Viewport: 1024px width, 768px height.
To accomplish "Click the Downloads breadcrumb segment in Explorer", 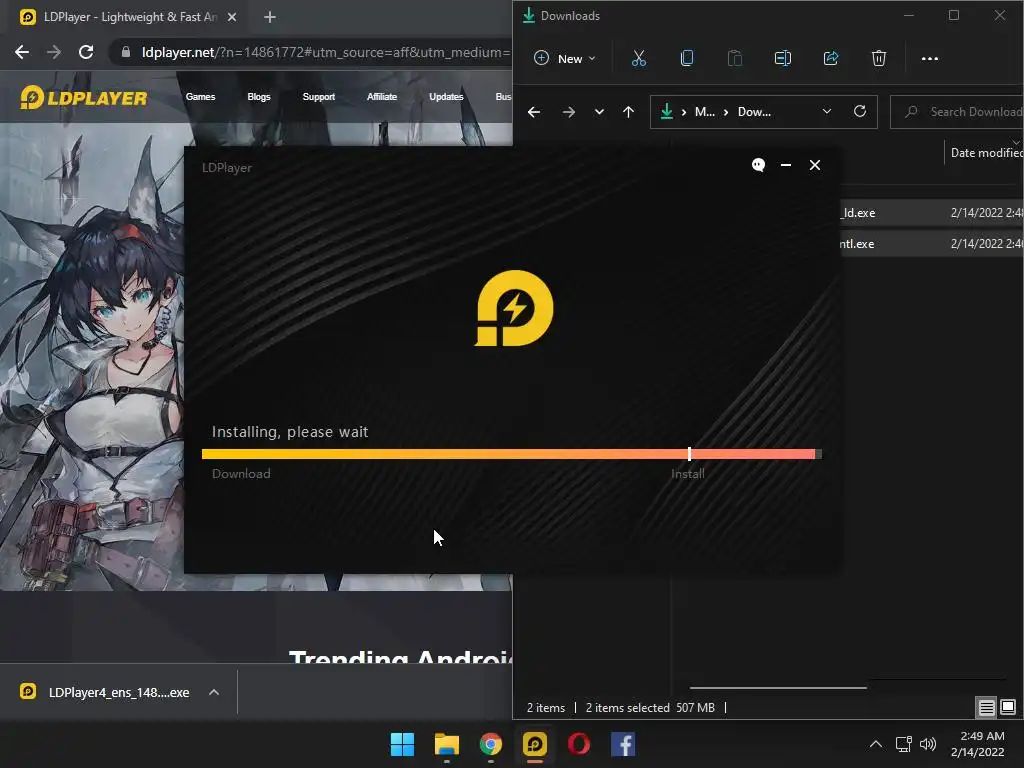I will (754, 112).
